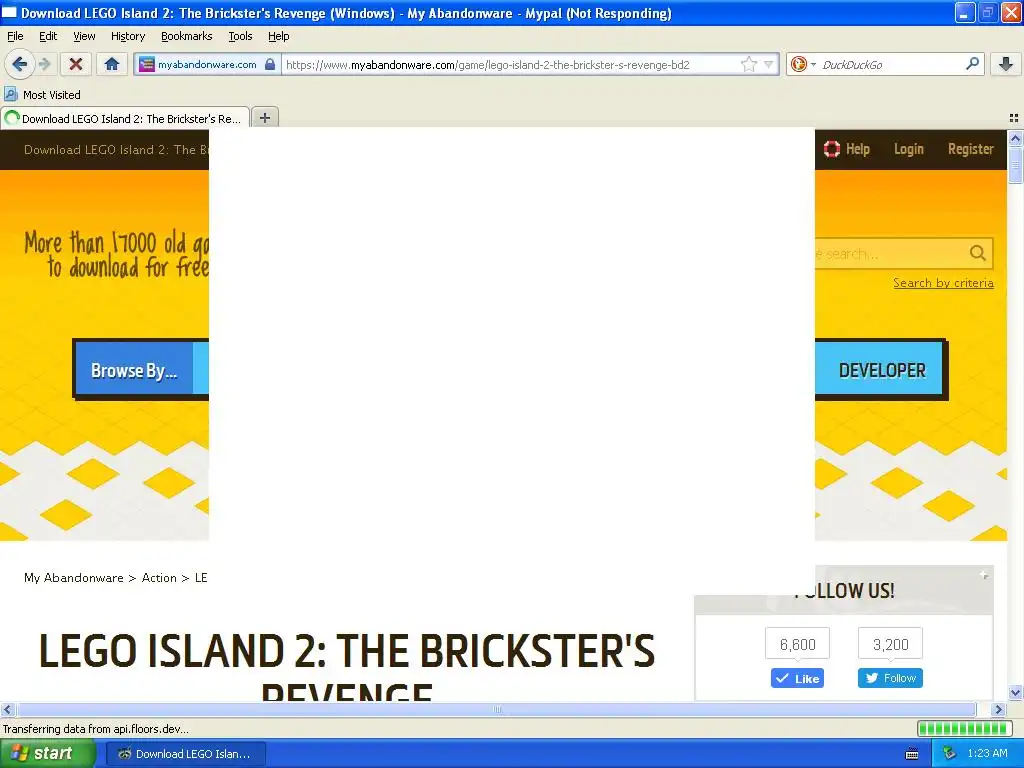This screenshot has height=768, width=1024.
Task: Click the green page loading progress bar
Action: click(964, 728)
